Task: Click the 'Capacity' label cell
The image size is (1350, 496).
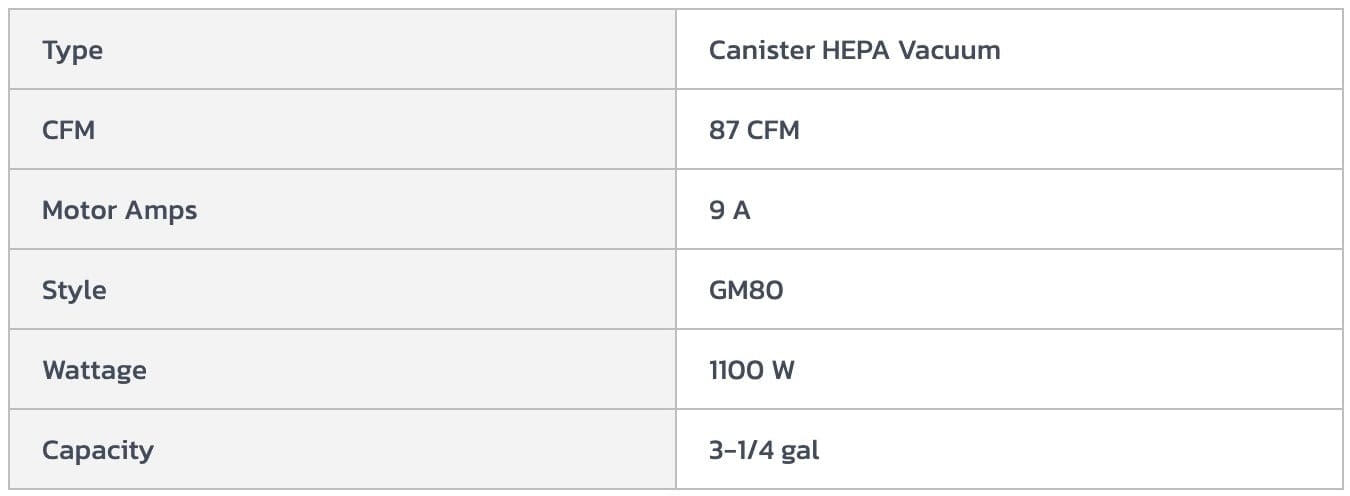Action: point(98,450)
